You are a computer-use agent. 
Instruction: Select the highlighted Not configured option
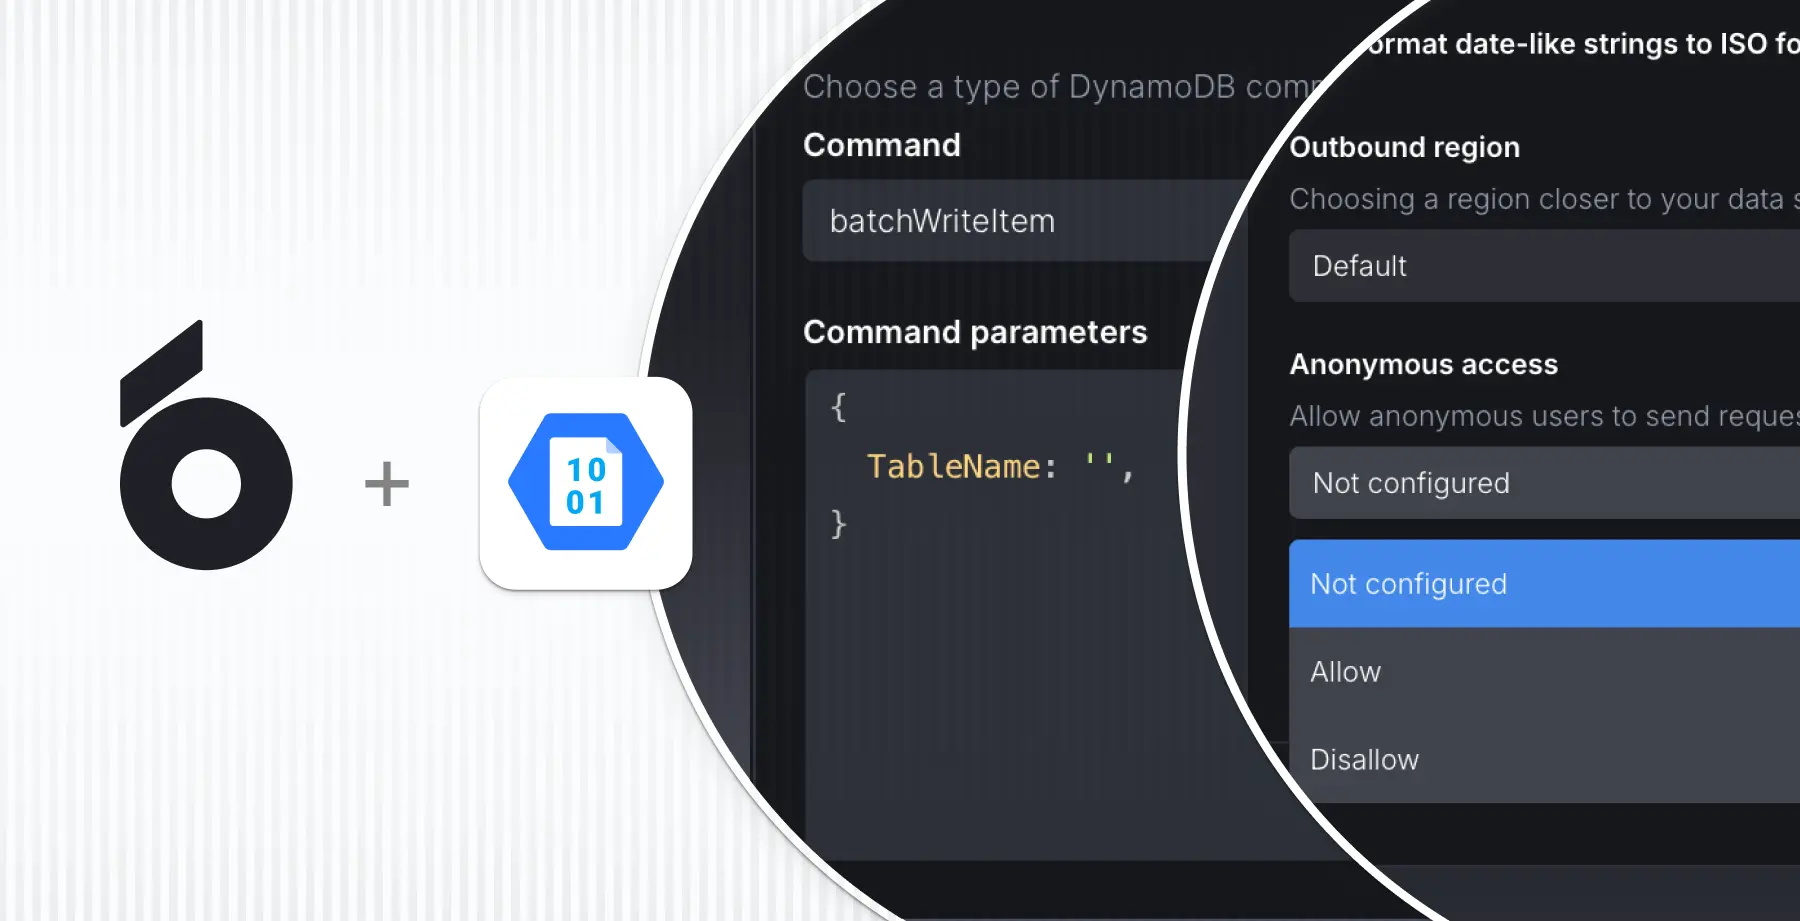(1544, 584)
